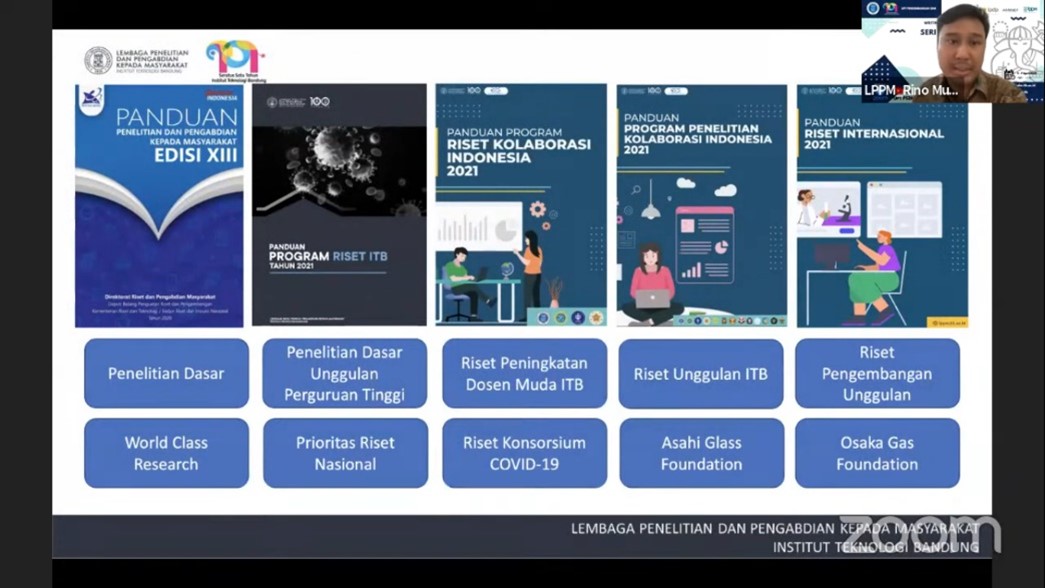Select Penelitian Dasar Unggulan Perguruan Tinggi box
1045x588 pixels.
[345, 374]
